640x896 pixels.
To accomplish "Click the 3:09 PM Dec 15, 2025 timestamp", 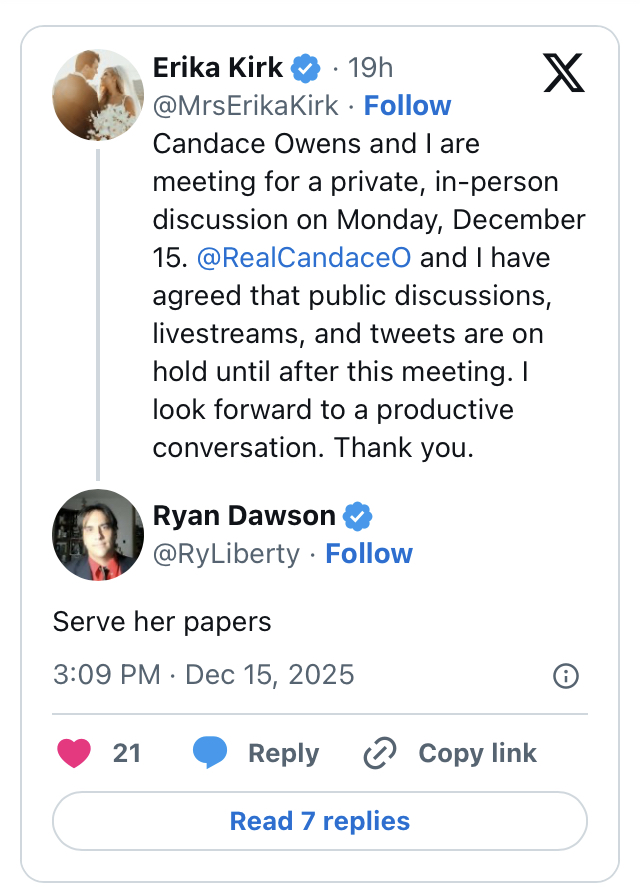I will coord(203,674).
